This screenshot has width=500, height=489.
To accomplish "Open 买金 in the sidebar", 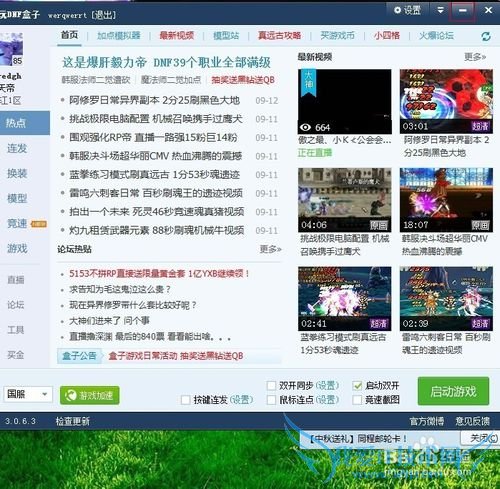I will click(x=16, y=355).
